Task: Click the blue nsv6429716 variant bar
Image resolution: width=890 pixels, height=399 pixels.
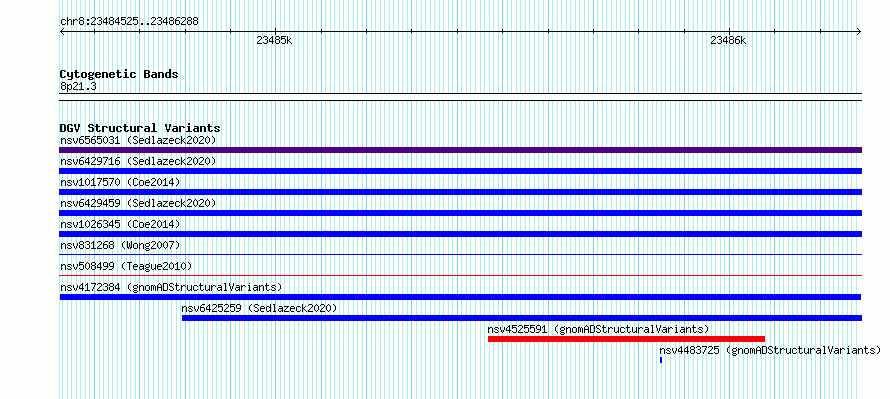Action: click(x=460, y=171)
